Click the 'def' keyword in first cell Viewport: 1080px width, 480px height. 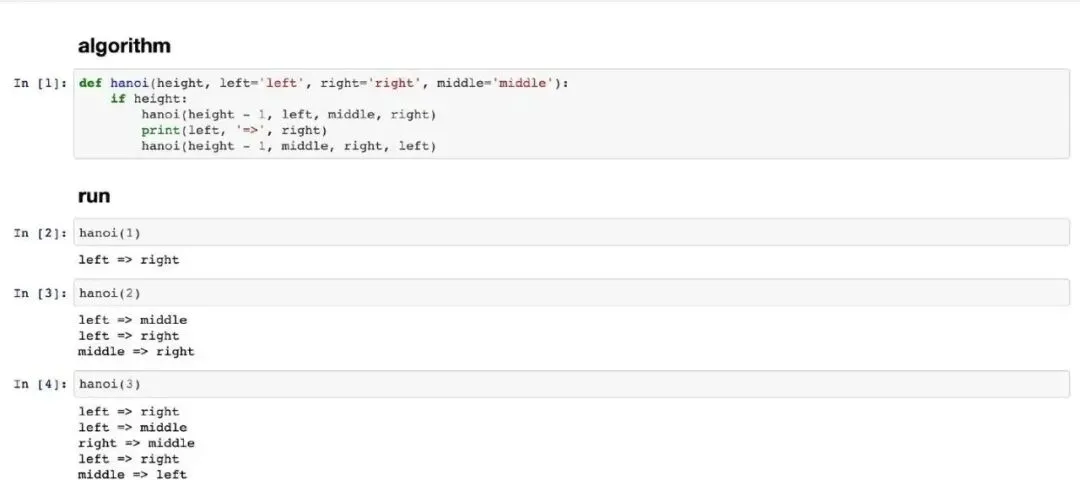90,83
